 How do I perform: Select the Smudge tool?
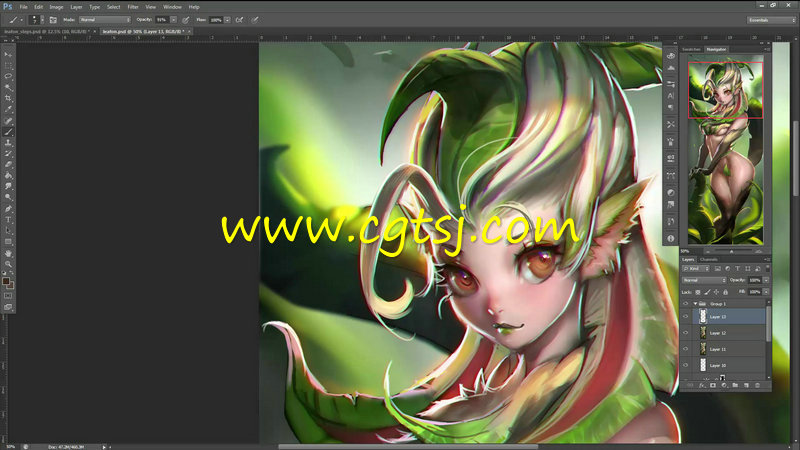(8, 186)
